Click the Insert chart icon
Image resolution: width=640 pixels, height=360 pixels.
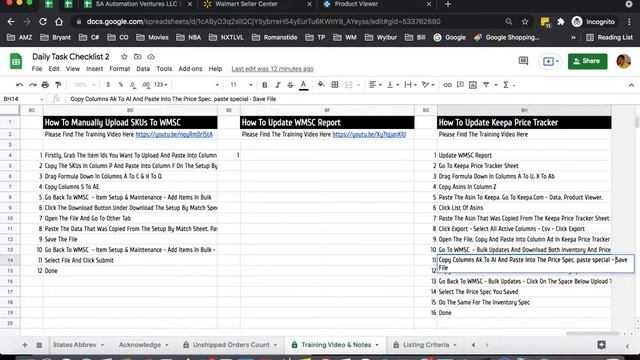click(473, 85)
